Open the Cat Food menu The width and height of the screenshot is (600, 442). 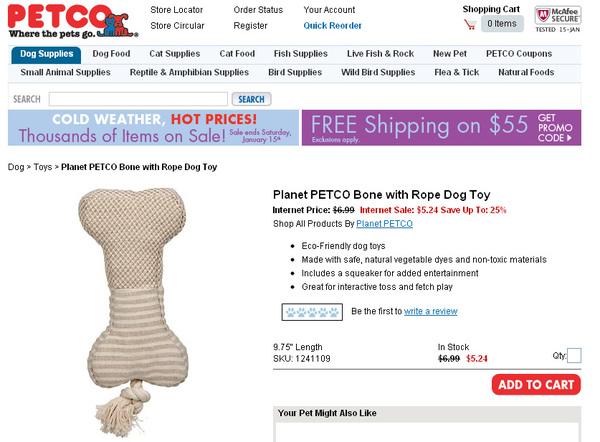click(x=237, y=54)
